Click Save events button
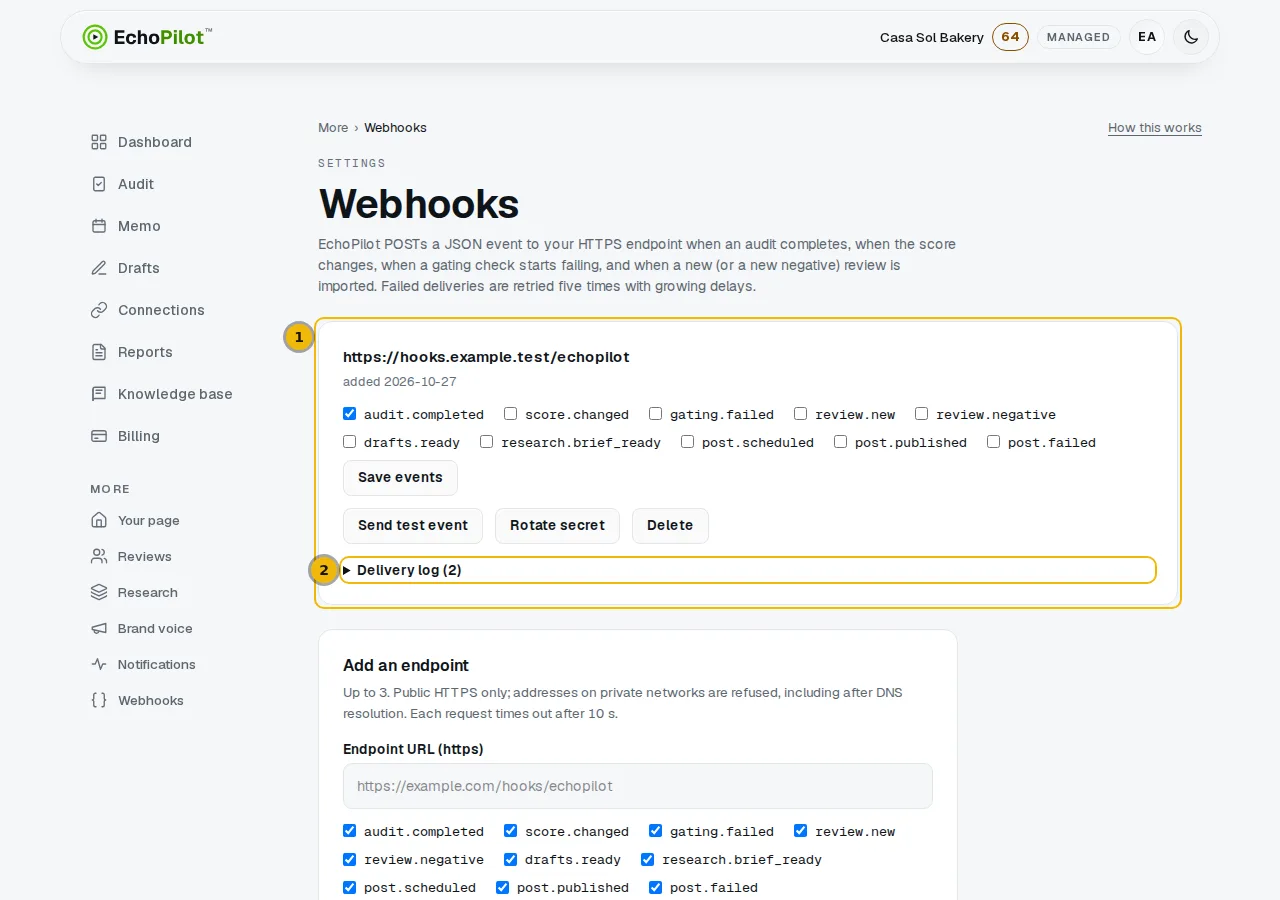Viewport: 1280px width, 900px height. coord(400,478)
